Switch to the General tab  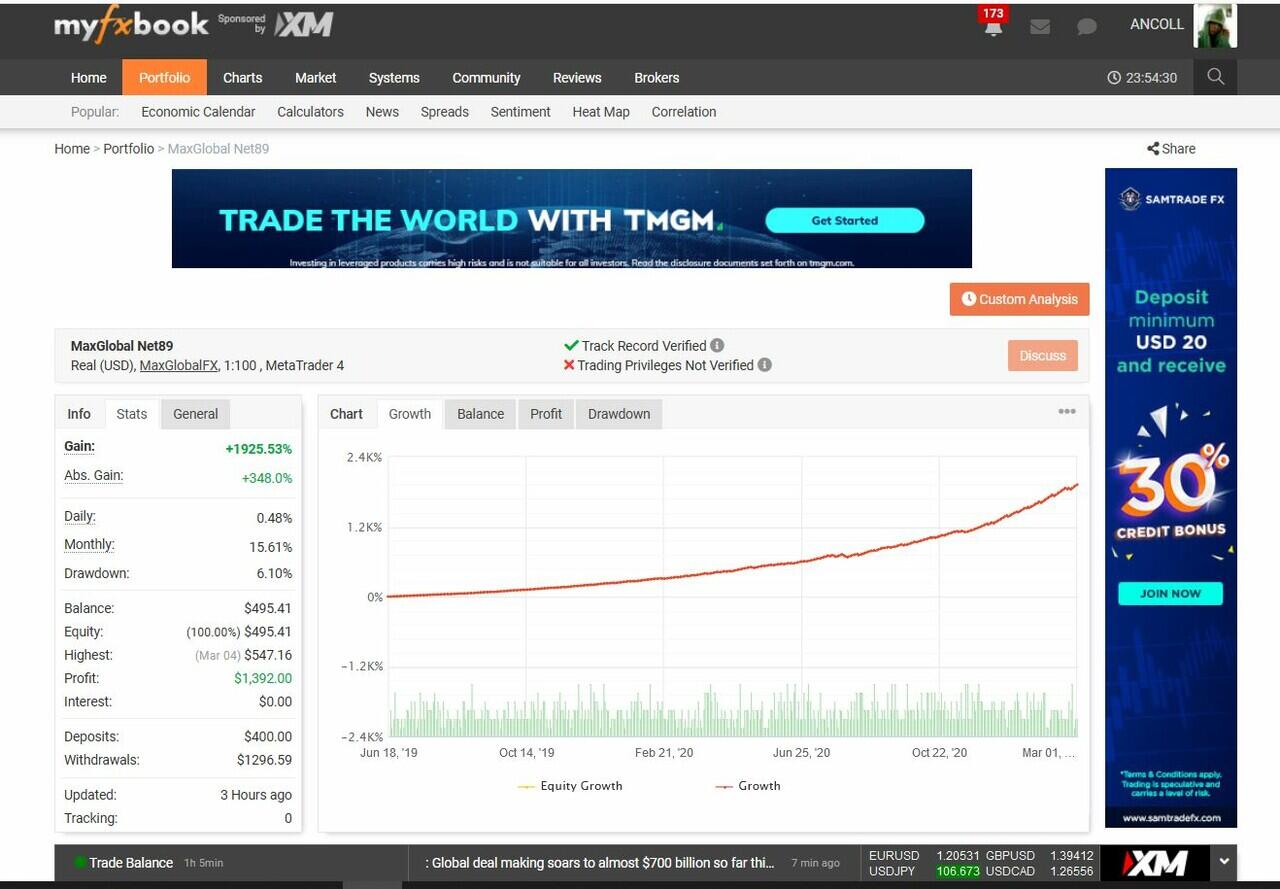[x=195, y=414]
